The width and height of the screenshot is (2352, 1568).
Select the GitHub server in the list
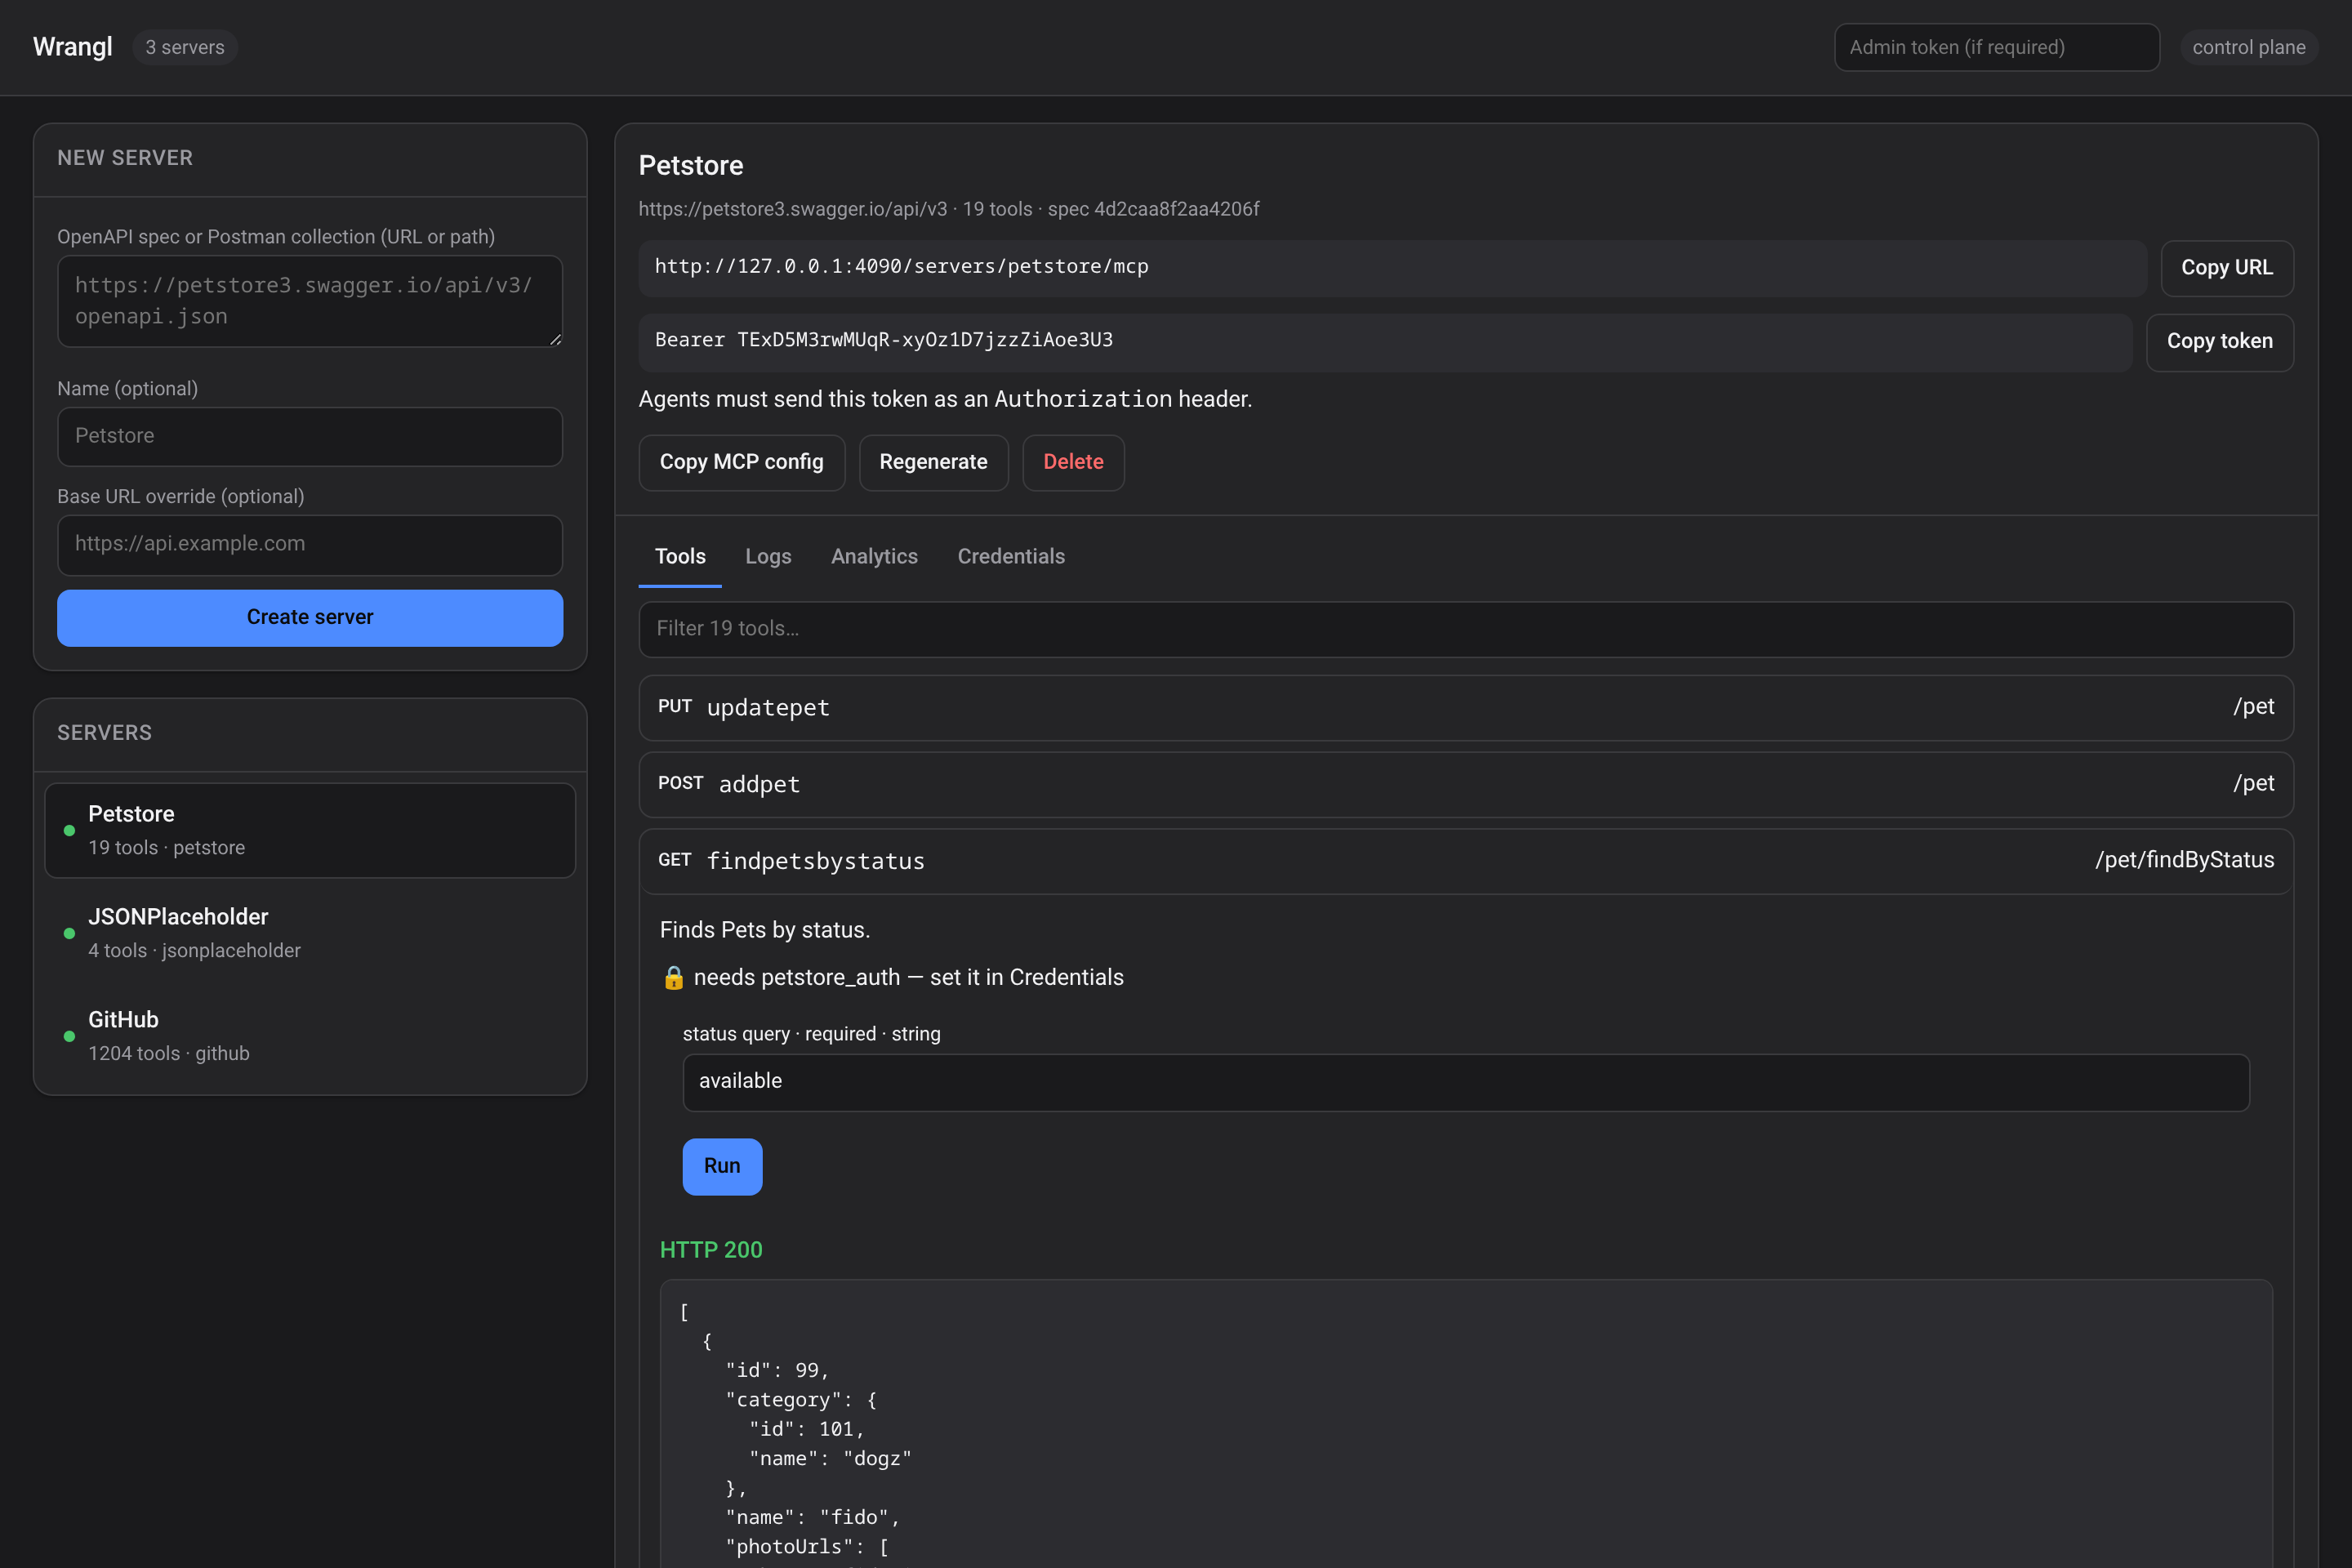tap(310, 1037)
